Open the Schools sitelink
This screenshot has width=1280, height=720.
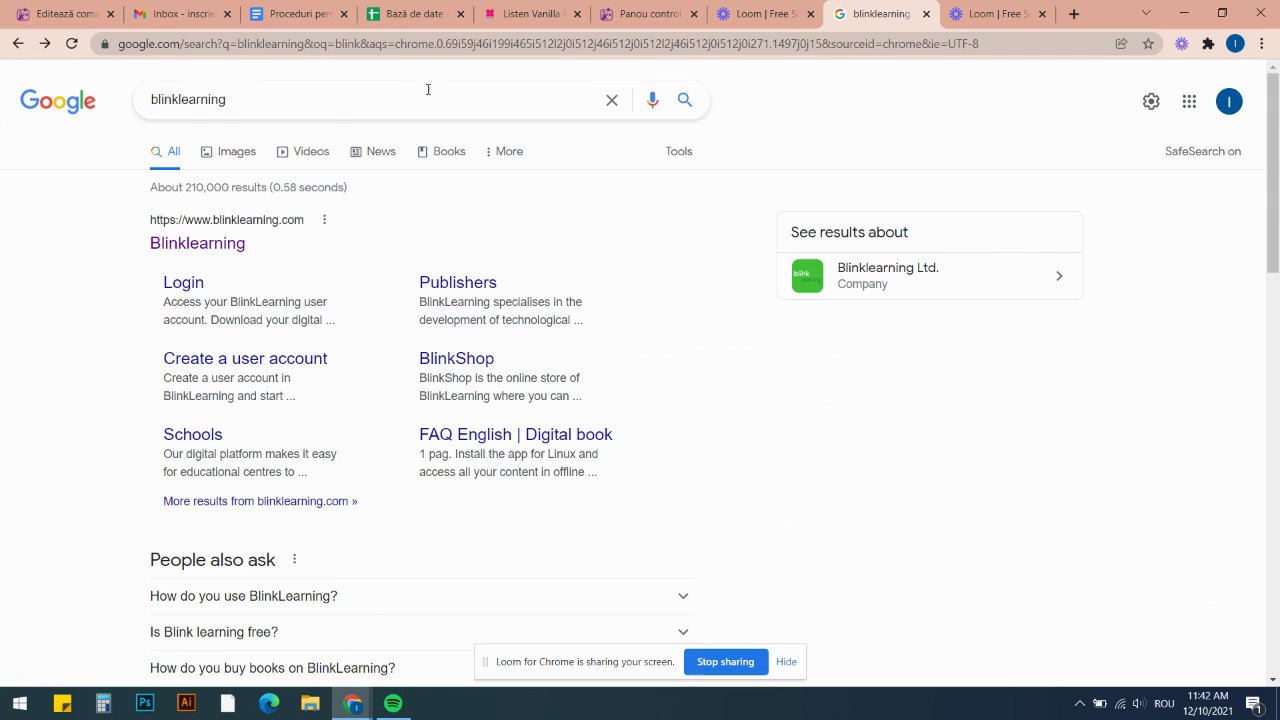[x=193, y=435]
